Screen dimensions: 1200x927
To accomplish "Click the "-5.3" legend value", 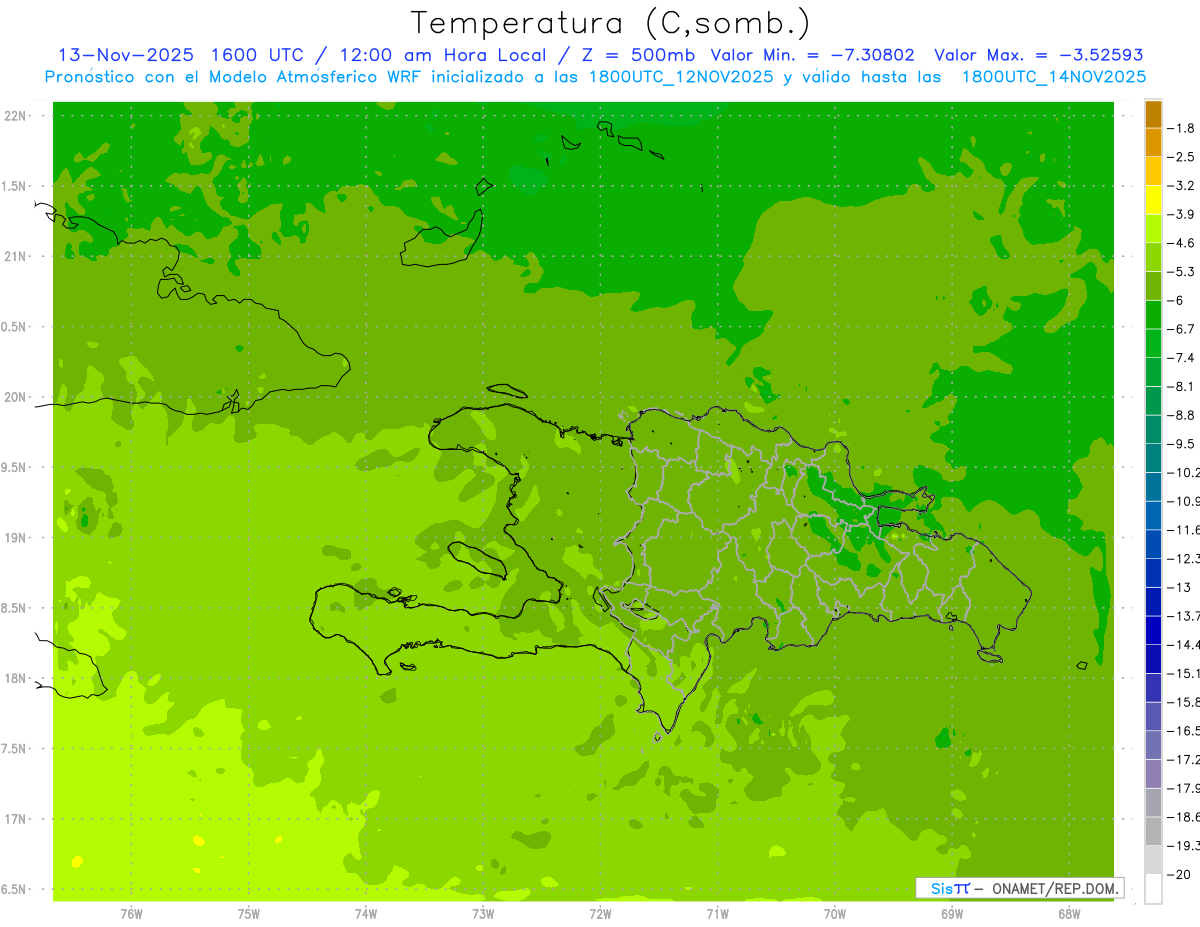I will (1181, 271).
